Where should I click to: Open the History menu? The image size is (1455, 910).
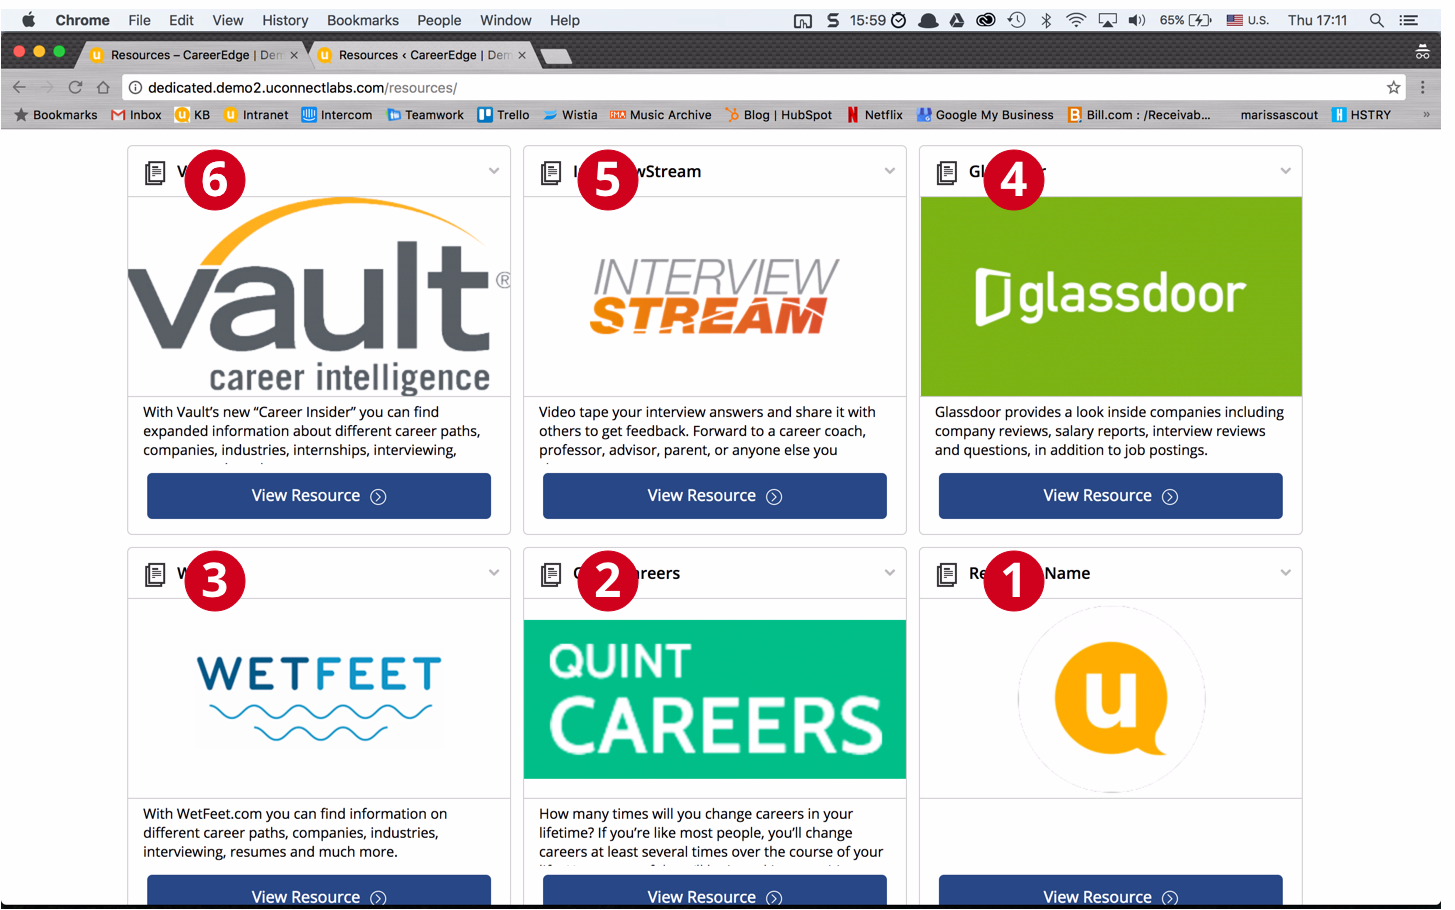[x=285, y=20]
